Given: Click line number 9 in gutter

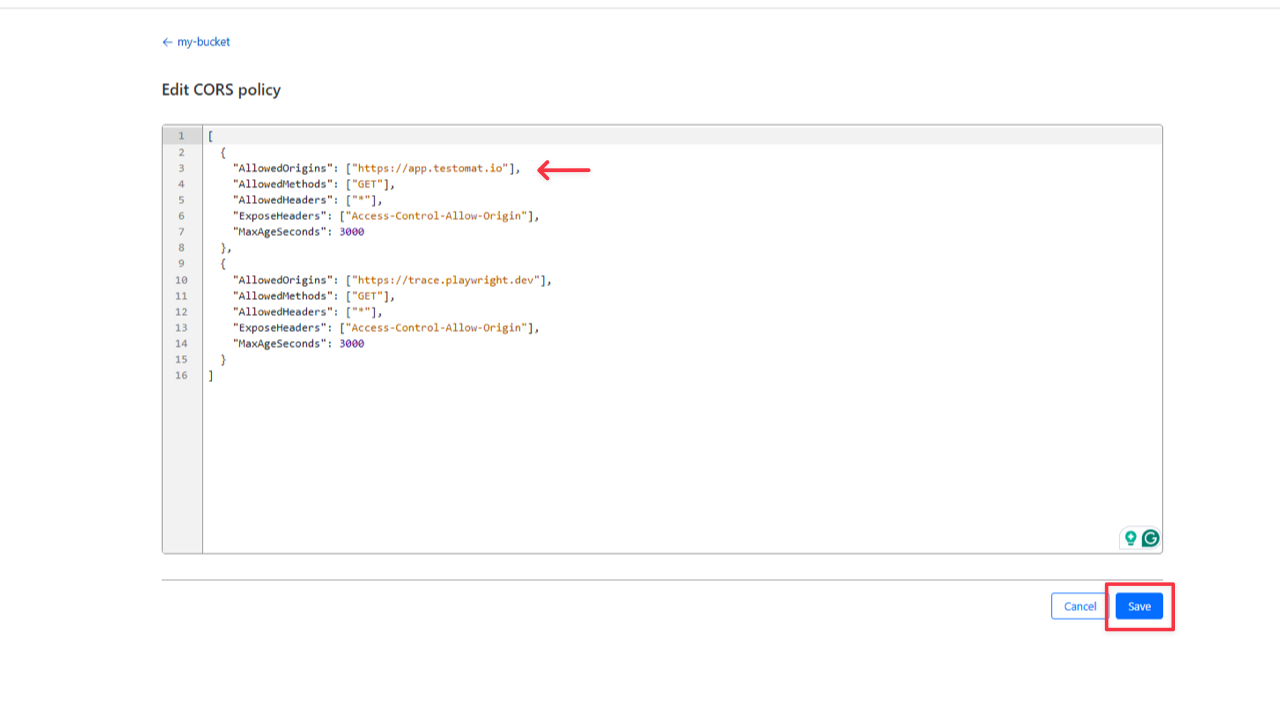Looking at the screenshot, I should click(x=181, y=264).
